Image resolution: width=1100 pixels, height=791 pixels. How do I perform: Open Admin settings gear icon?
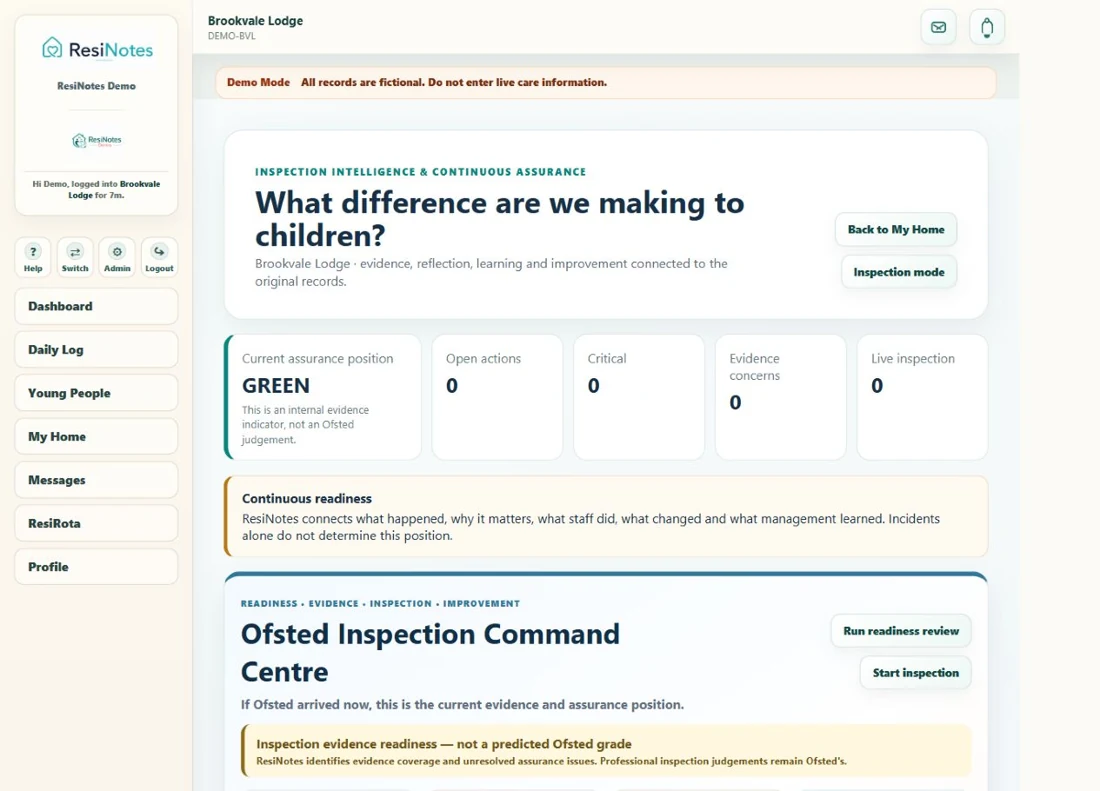click(117, 257)
